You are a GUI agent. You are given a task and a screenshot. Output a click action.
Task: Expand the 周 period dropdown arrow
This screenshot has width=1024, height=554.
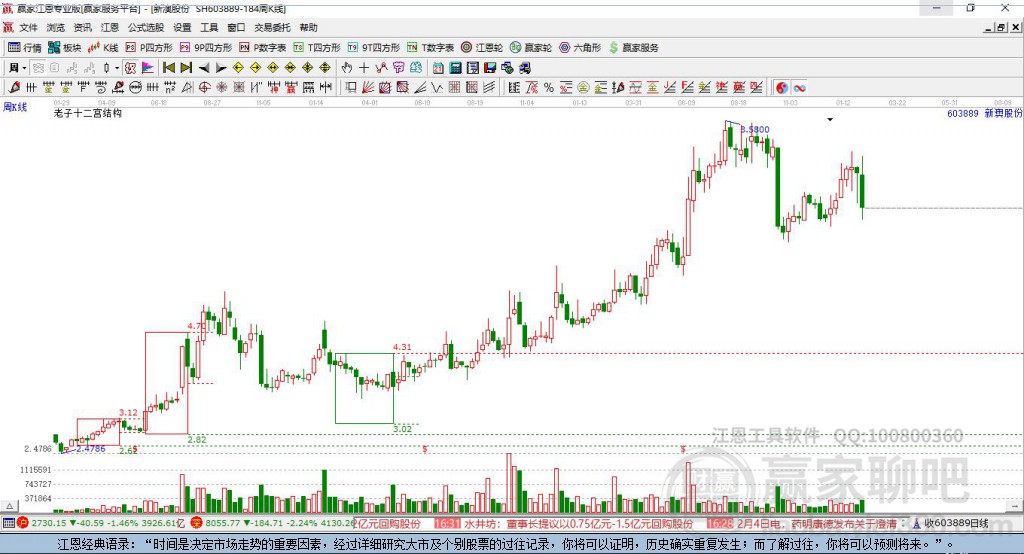pos(24,67)
